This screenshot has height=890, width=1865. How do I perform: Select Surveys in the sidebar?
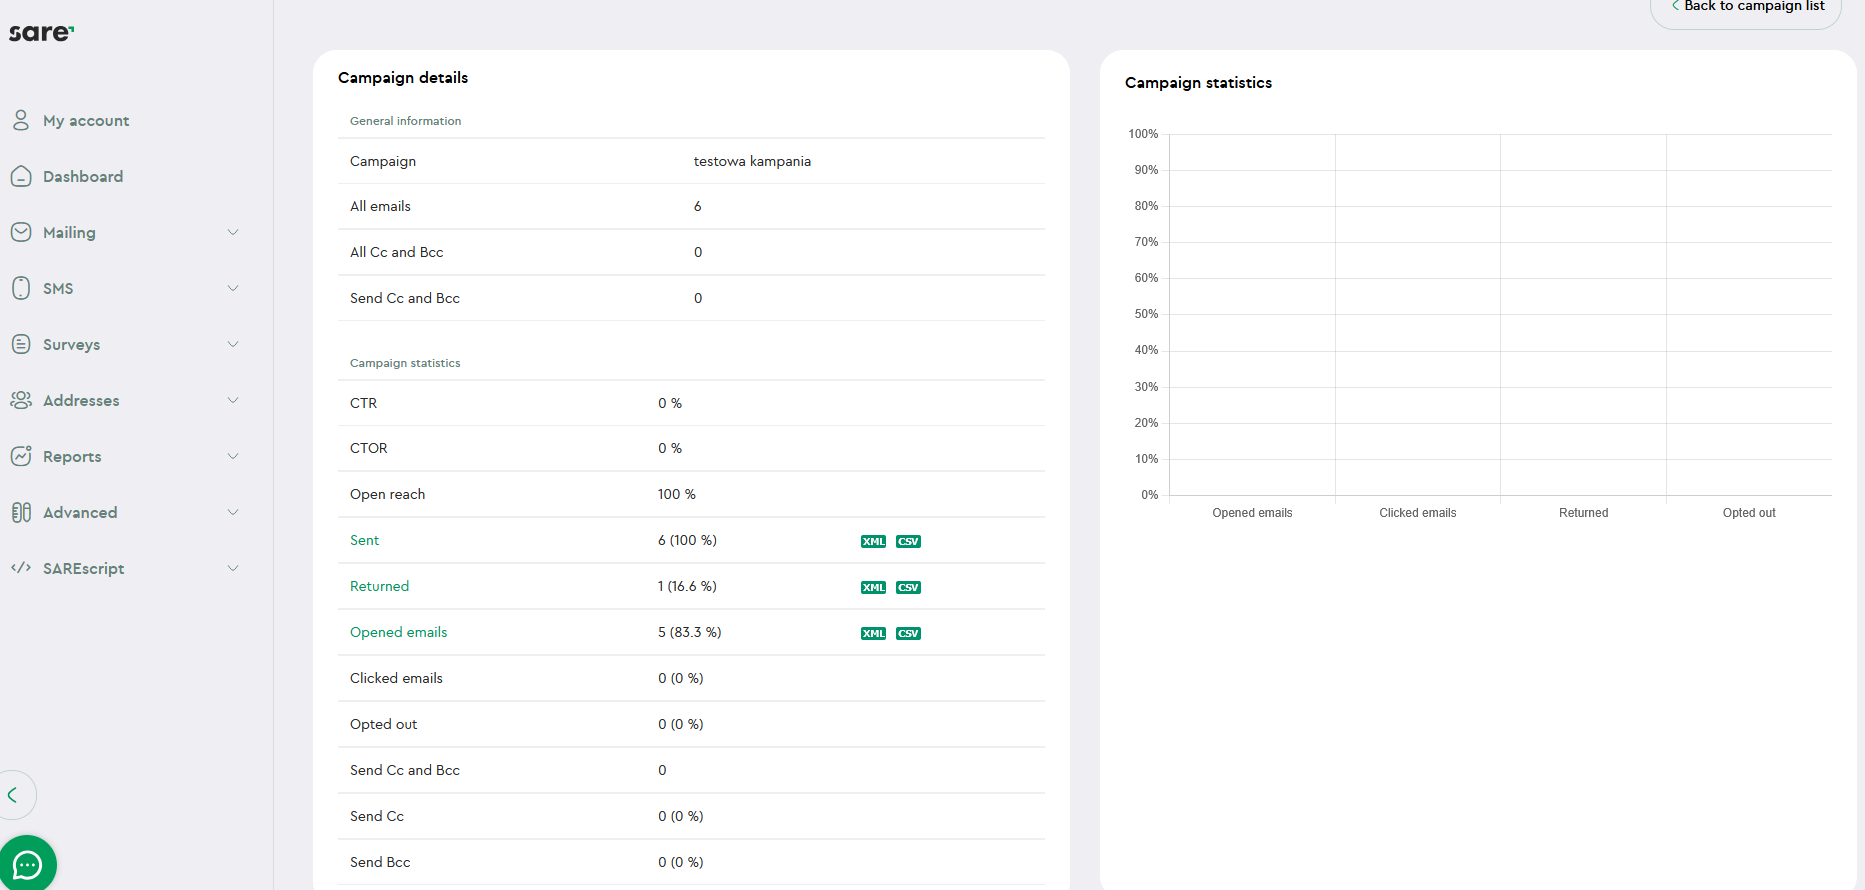pos(71,345)
